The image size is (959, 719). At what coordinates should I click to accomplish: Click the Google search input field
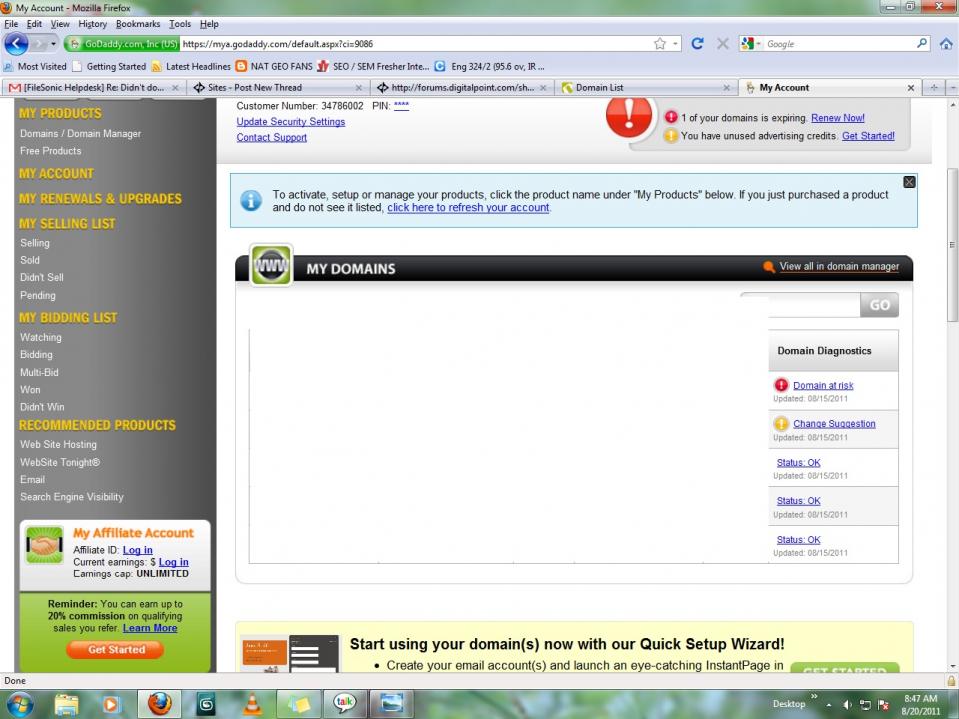click(840, 43)
